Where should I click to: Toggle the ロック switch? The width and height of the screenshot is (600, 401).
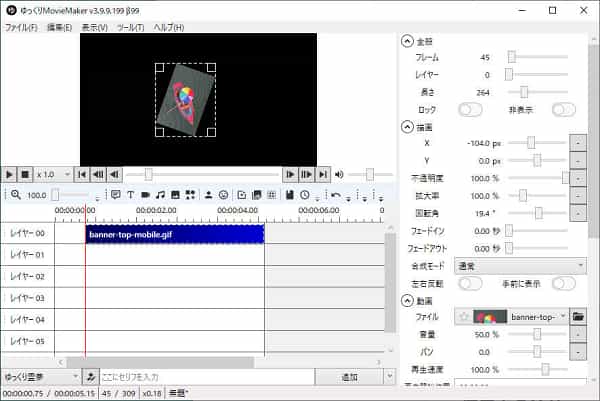pyautogui.click(x=470, y=110)
